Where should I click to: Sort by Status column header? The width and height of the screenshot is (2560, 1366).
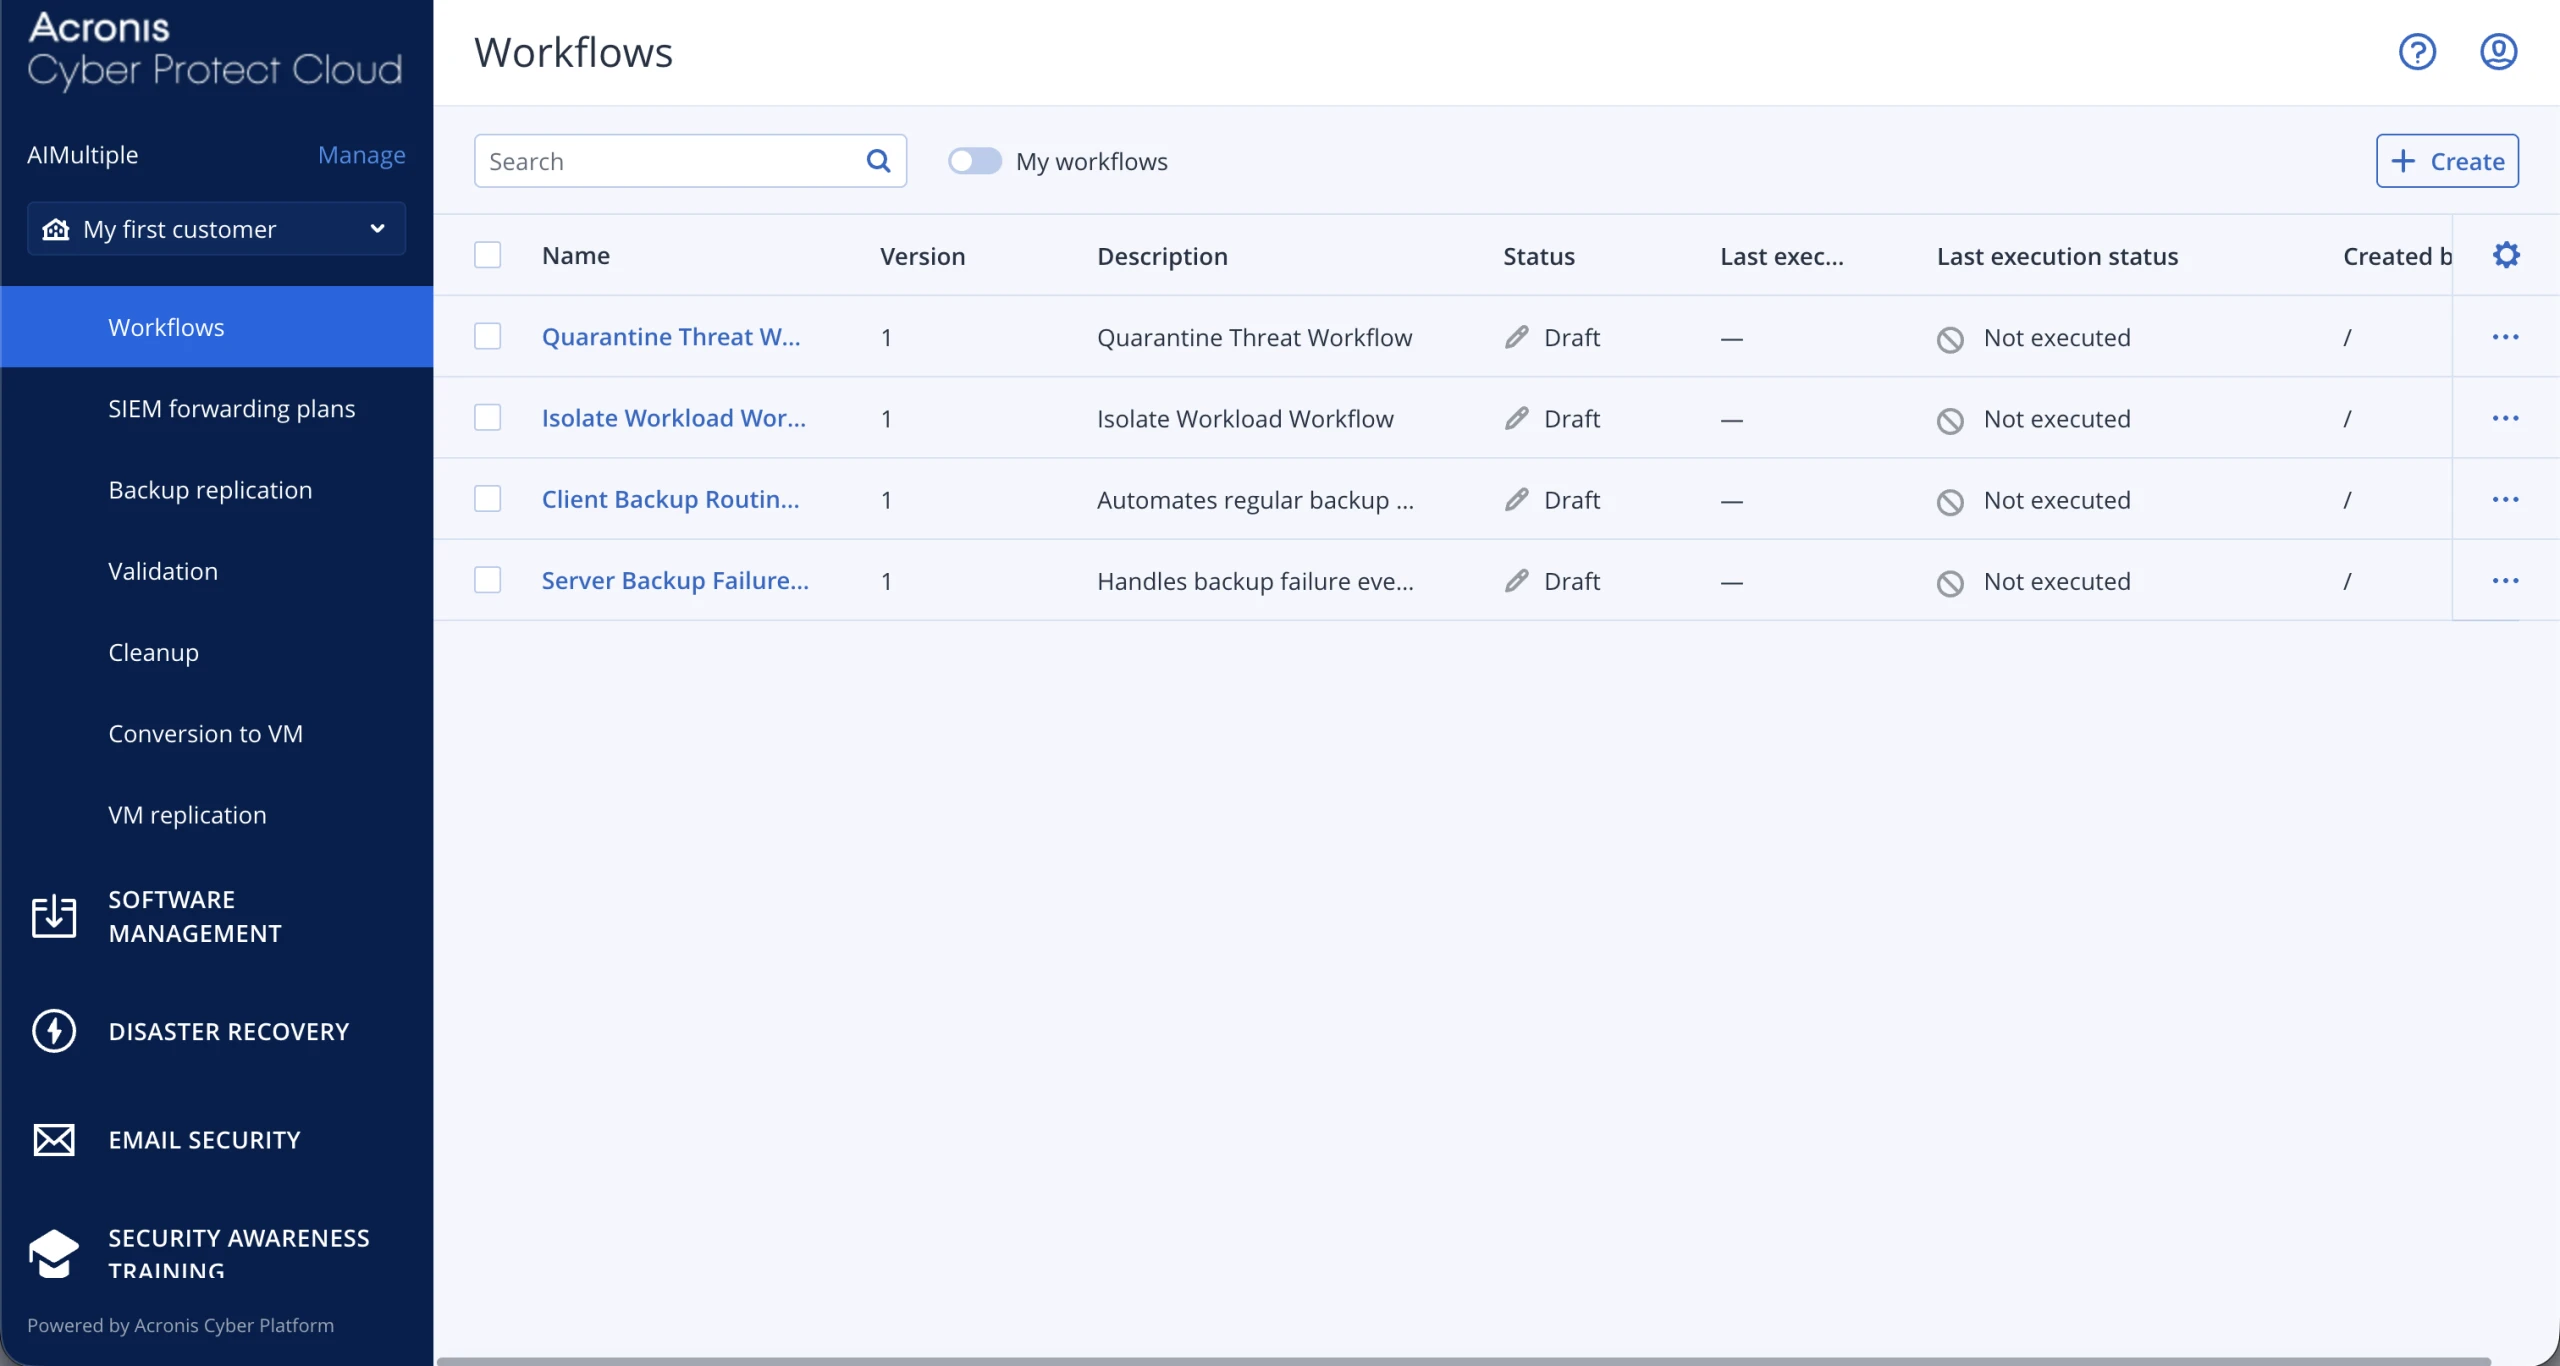click(x=1539, y=256)
